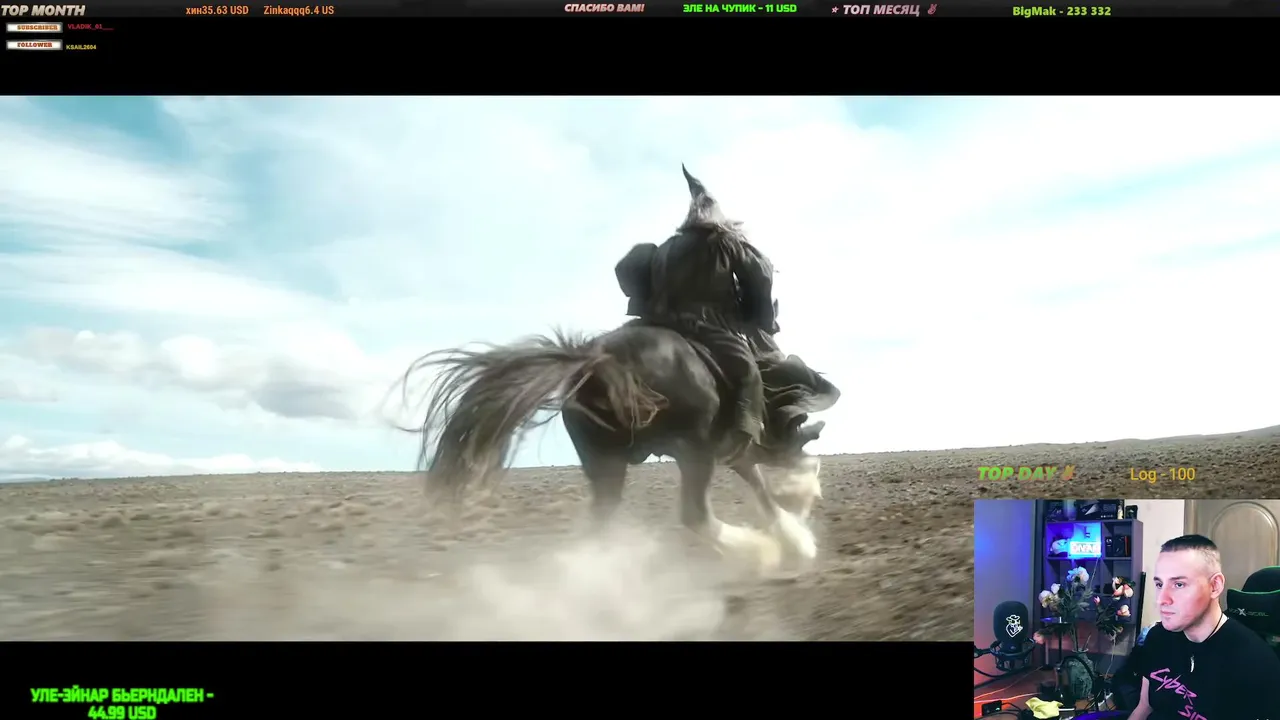This screenshot has width=1280, height=720.
Task: Click the main video of the horse rider
Action: click(640, 368)
